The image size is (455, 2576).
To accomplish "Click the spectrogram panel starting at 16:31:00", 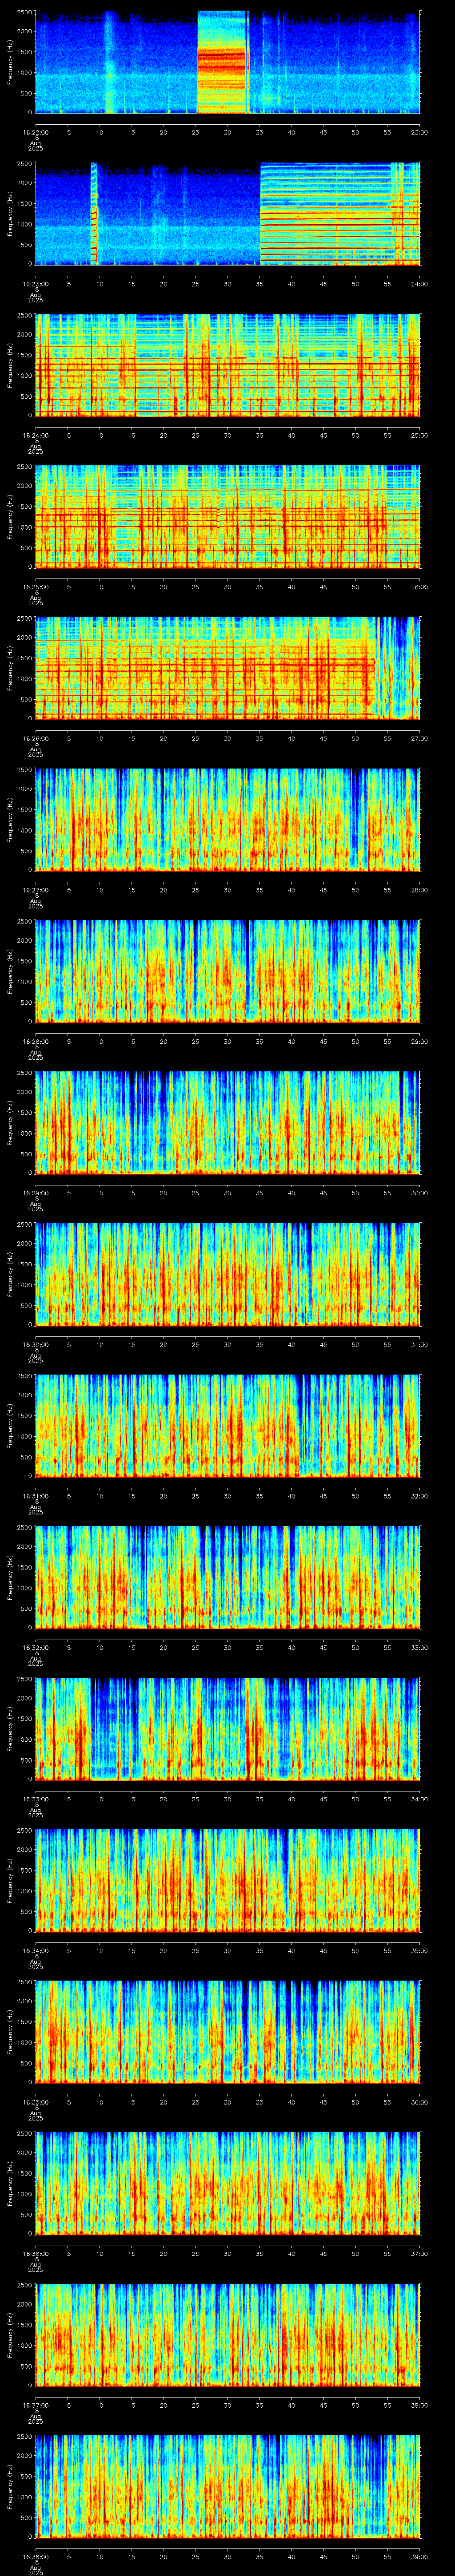I will (228, 1426).
